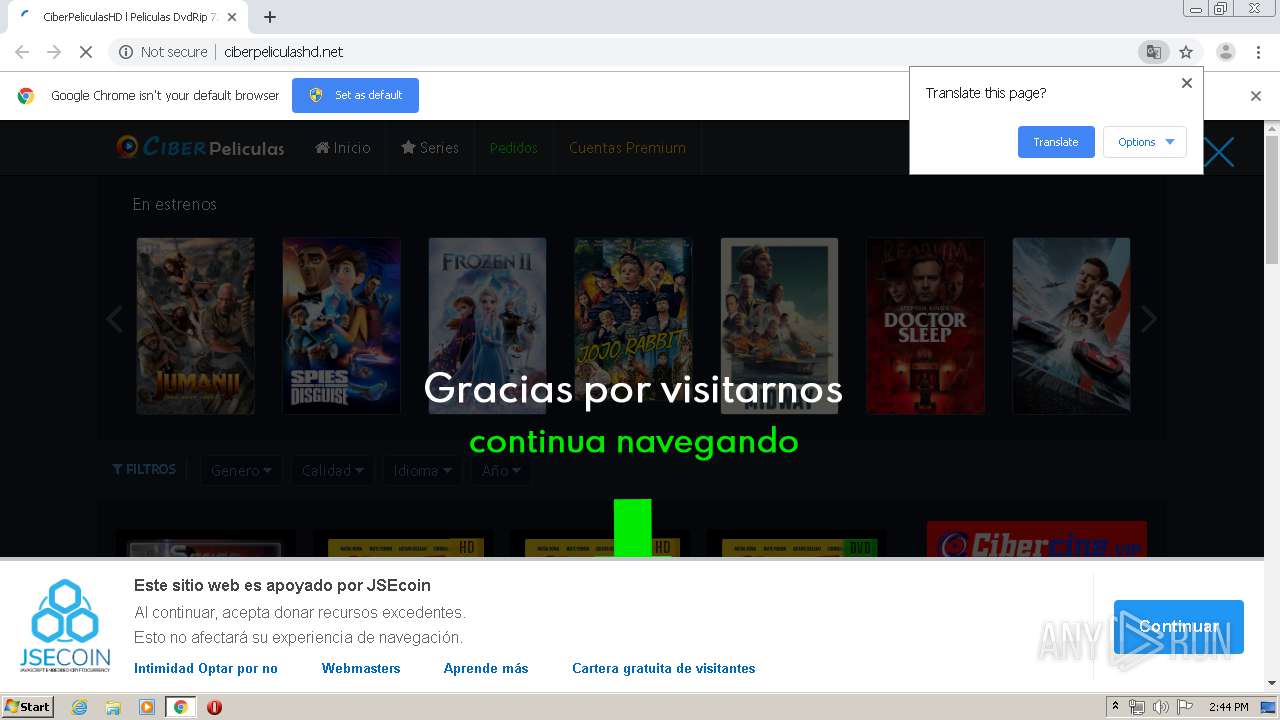This screenshot has width=1280, height=720.
Task: Open the Chrome profile avatar
Action: [x=1225, y=52]
